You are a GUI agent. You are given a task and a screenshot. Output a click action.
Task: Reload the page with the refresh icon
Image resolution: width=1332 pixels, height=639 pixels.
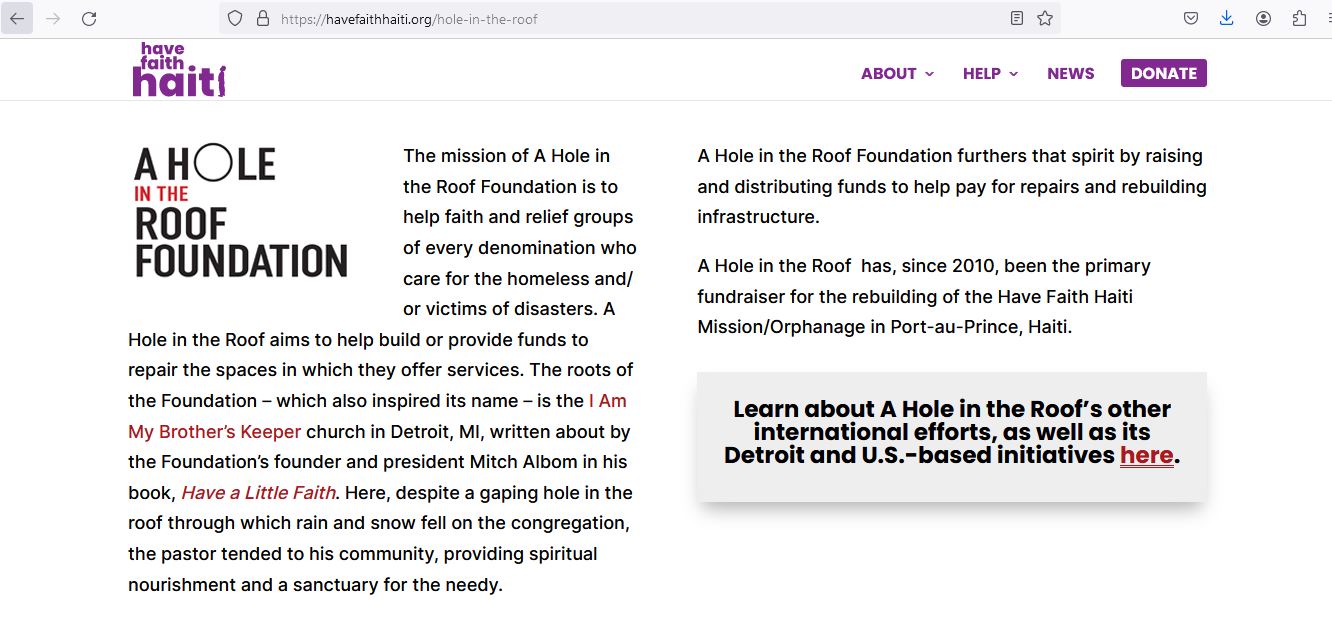click(89, 18)
